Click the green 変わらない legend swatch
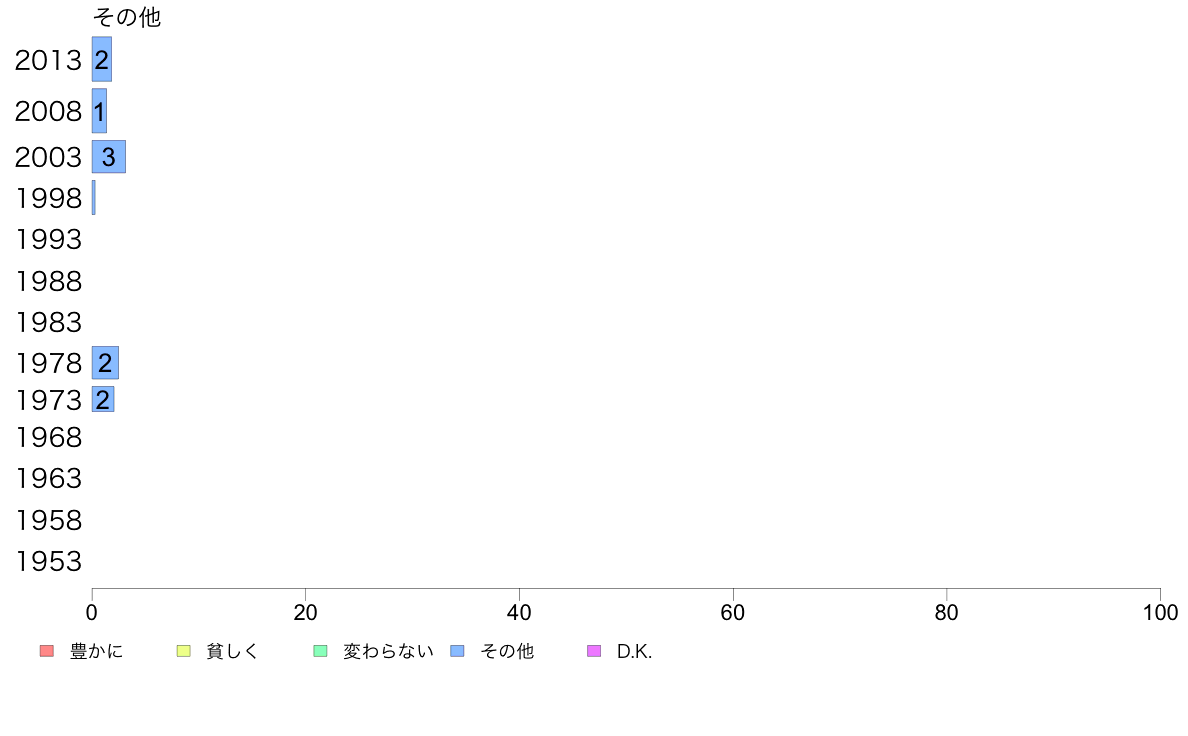Viewport: 1188px width, 736px height. 320,651
